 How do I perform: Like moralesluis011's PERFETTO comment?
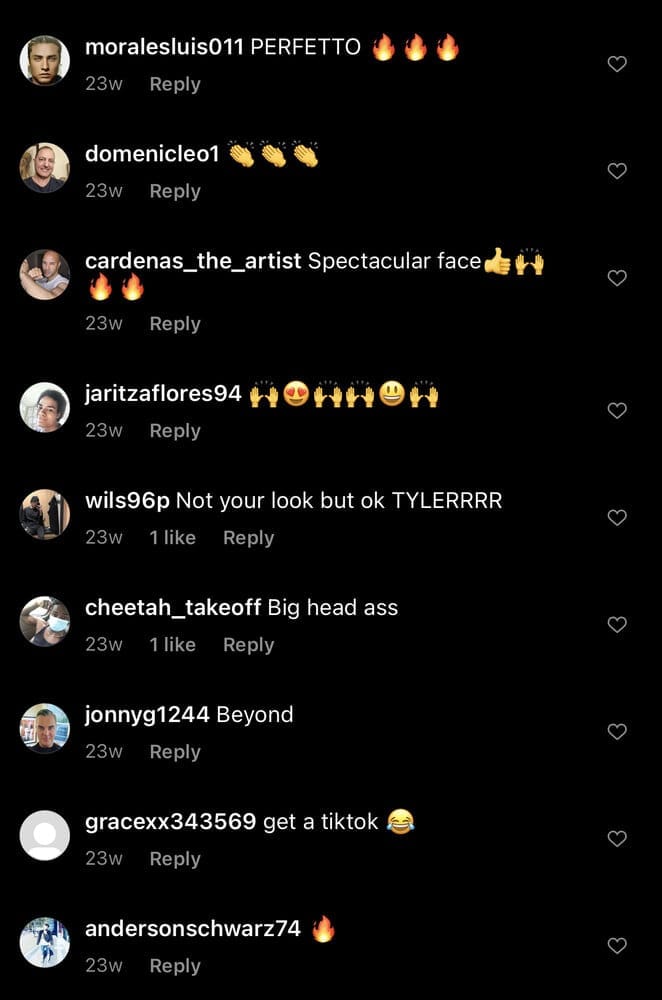coord(617,64)
